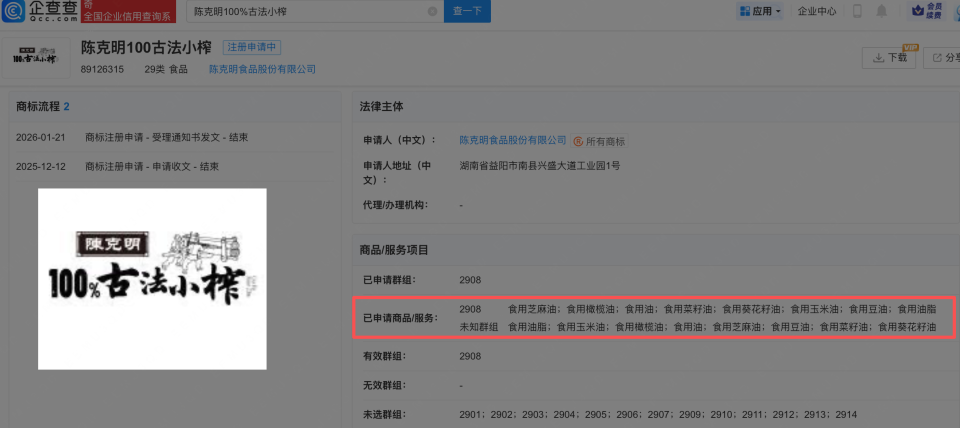Viewport: 960px width, 428px height.
Task: Click the 29类 食品 text
Action: [x=166, y=69]
